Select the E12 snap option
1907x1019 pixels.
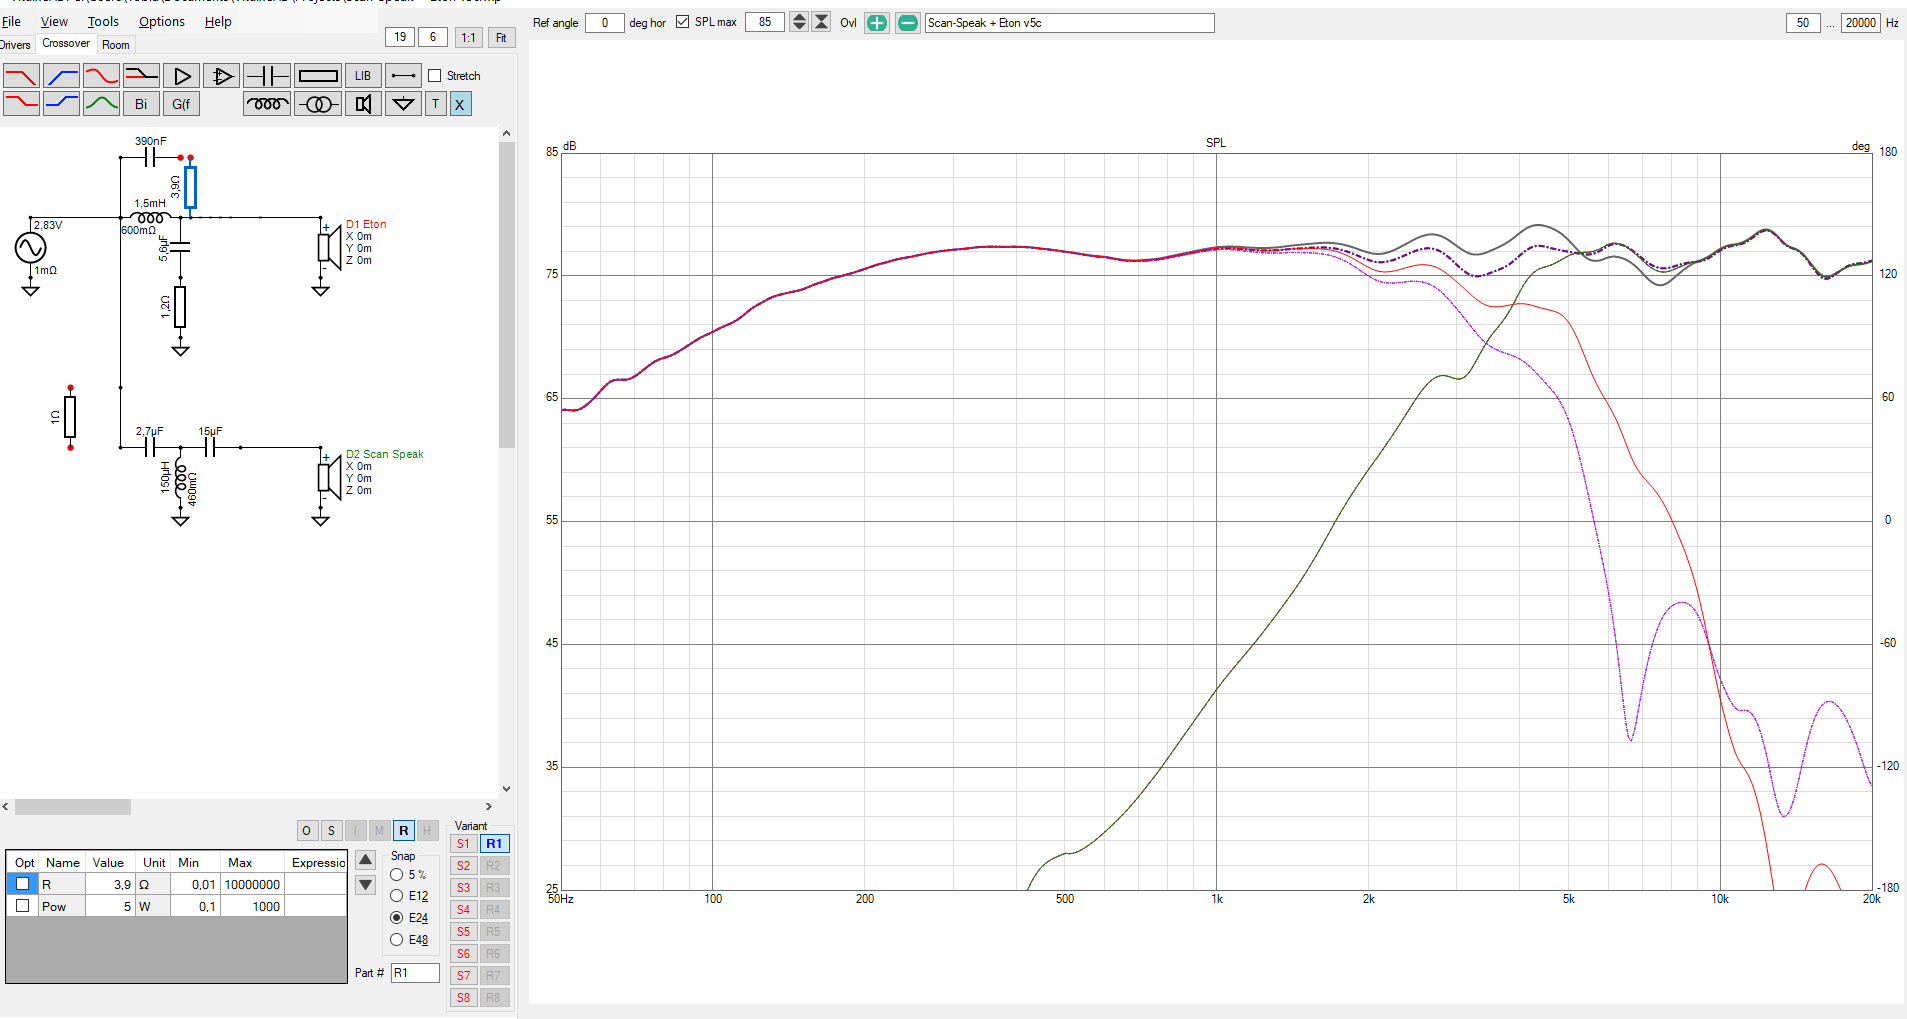click(x=397, y=896)
